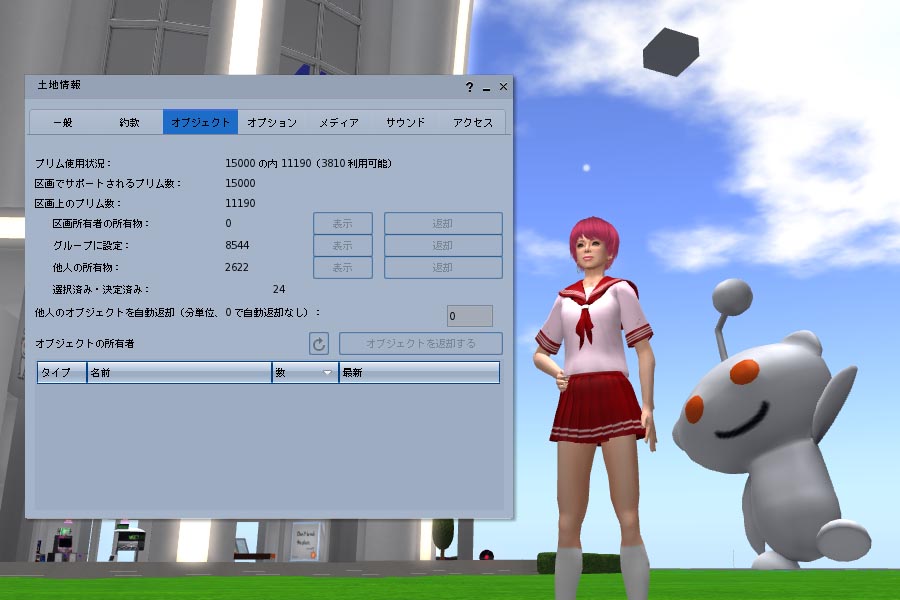Focus the auto-return minutes input field
Image resolution: width=900 pixels, height=600 pixels.
click(470, 316)
